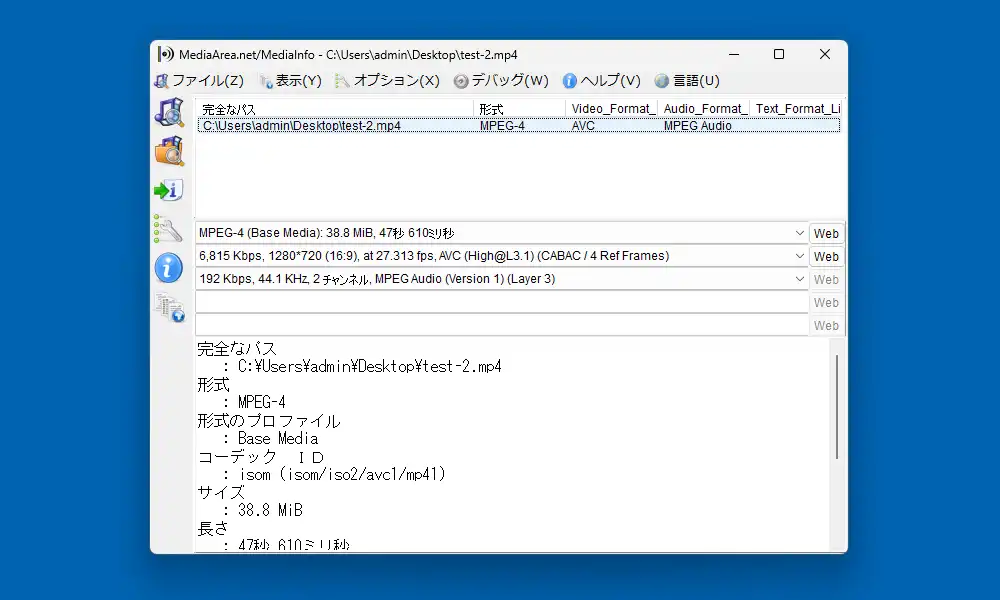Click the 形式のプロファイル label

pyautogui.click(x=268, y=421)
